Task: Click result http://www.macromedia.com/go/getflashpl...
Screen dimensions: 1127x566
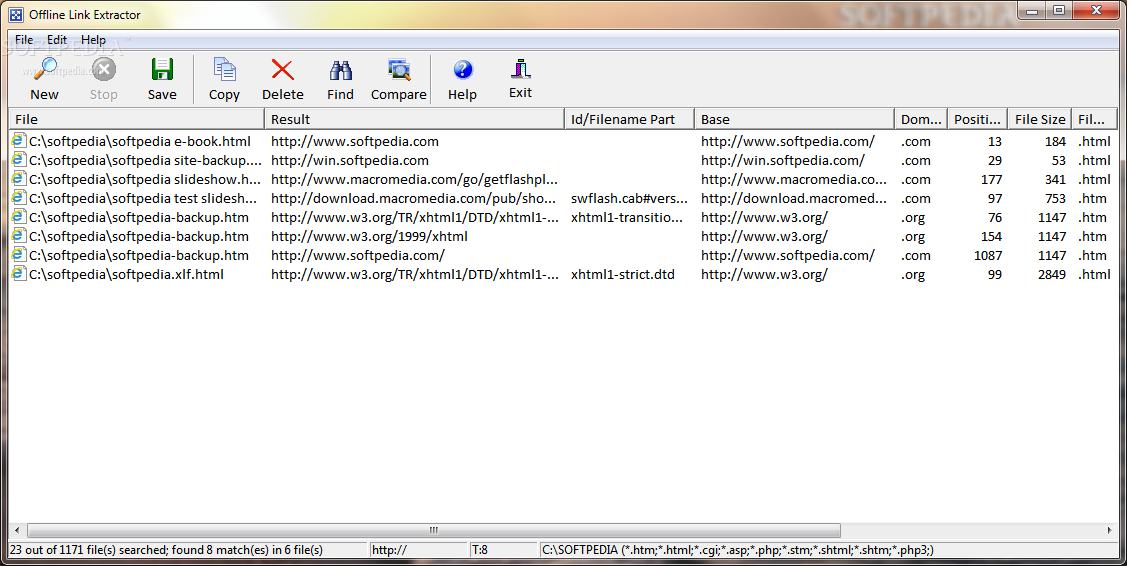Action: [414, 179]
